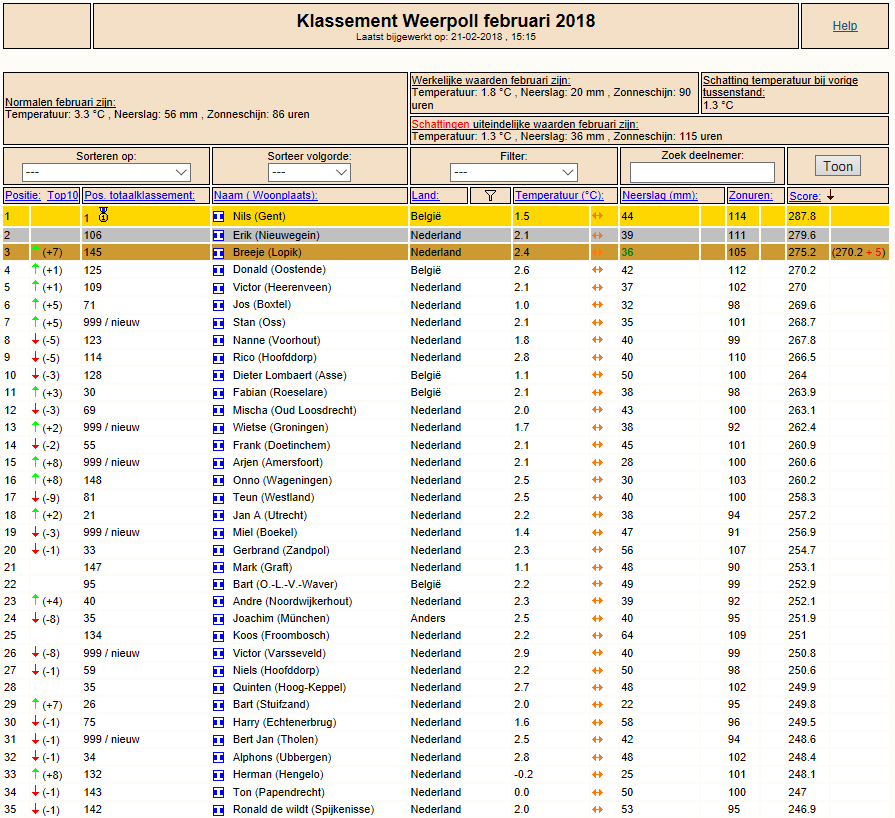Viewport: 895px width, 818px height.
Task: Click the blue info icon beside Herman (Hengelo)
Action: [219, 775]
